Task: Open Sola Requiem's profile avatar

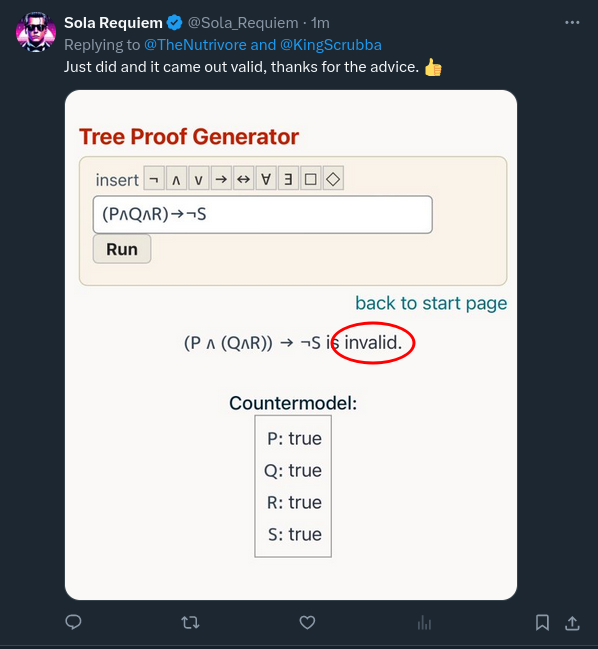Action: [x=36, y=32]
